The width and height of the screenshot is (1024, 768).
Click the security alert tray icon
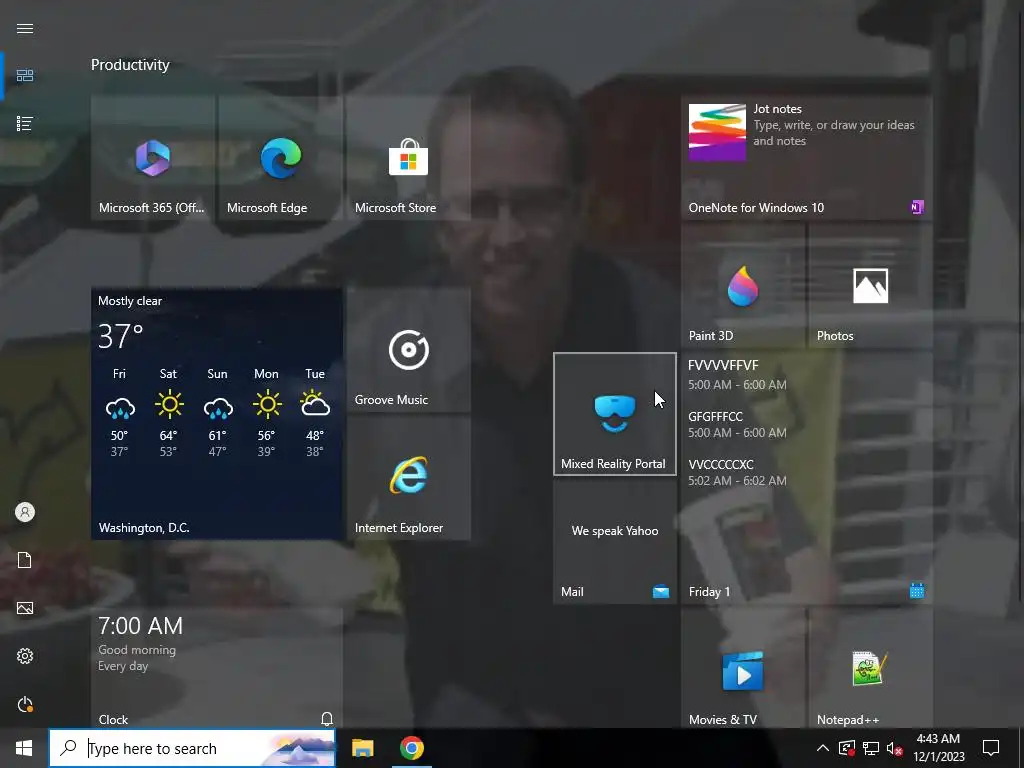tap(847, 748)
